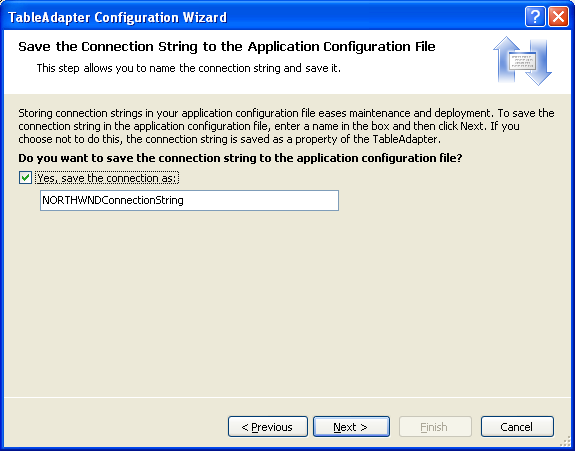Cancel the wizard
The image size is (575, 451).
(517, 426)
